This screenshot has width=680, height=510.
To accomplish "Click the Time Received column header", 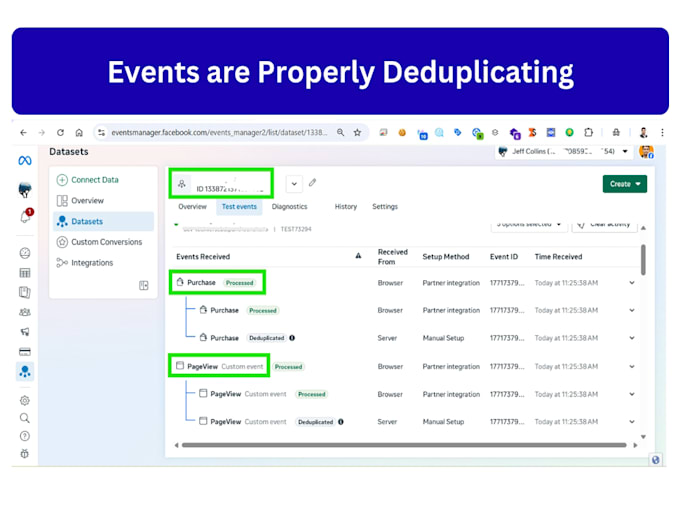I will (558, 257).
